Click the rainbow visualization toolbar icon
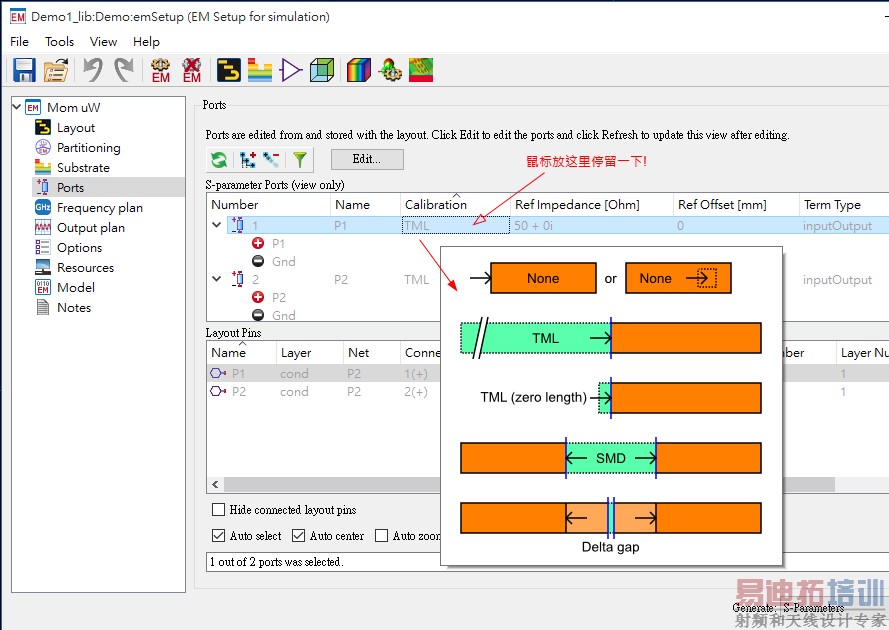This screenshot has width=889, height=630. (358, 70)
